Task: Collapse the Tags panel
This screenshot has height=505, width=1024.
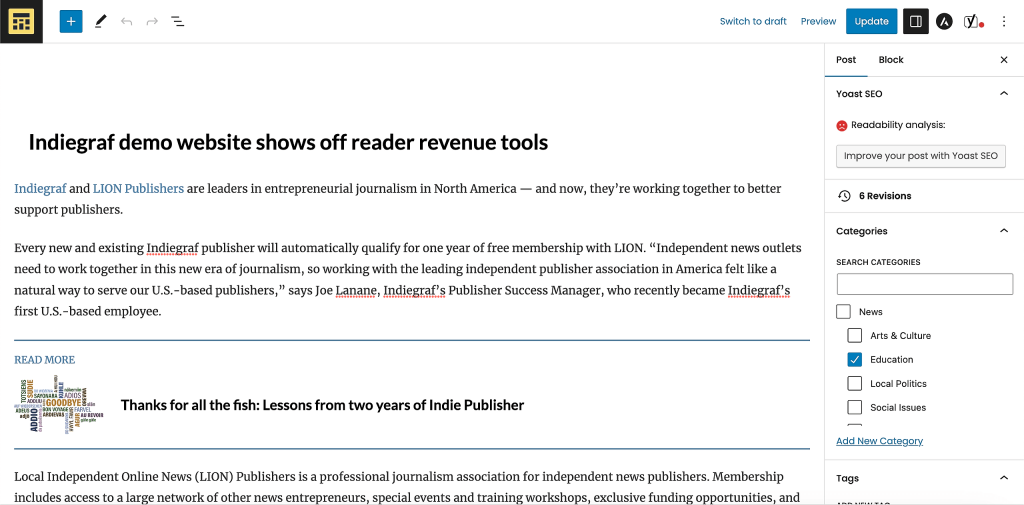Action: 1004,478
